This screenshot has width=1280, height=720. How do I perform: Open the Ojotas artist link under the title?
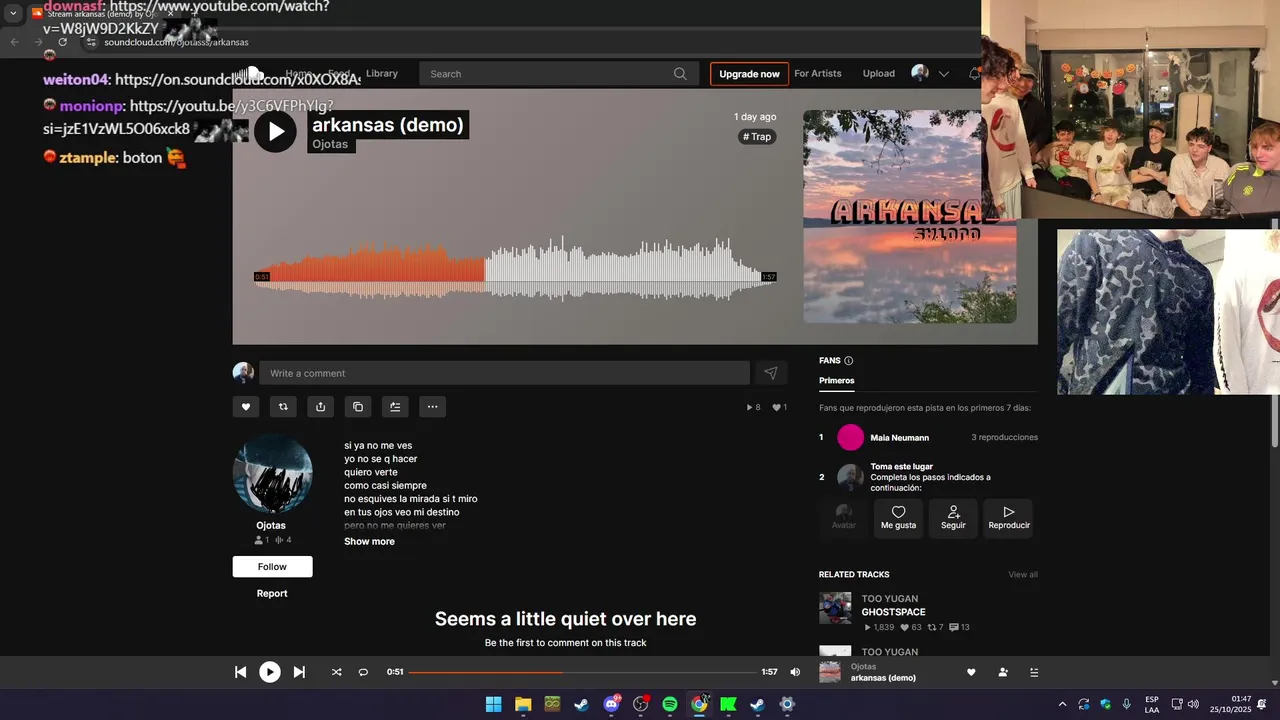(330, 144)
